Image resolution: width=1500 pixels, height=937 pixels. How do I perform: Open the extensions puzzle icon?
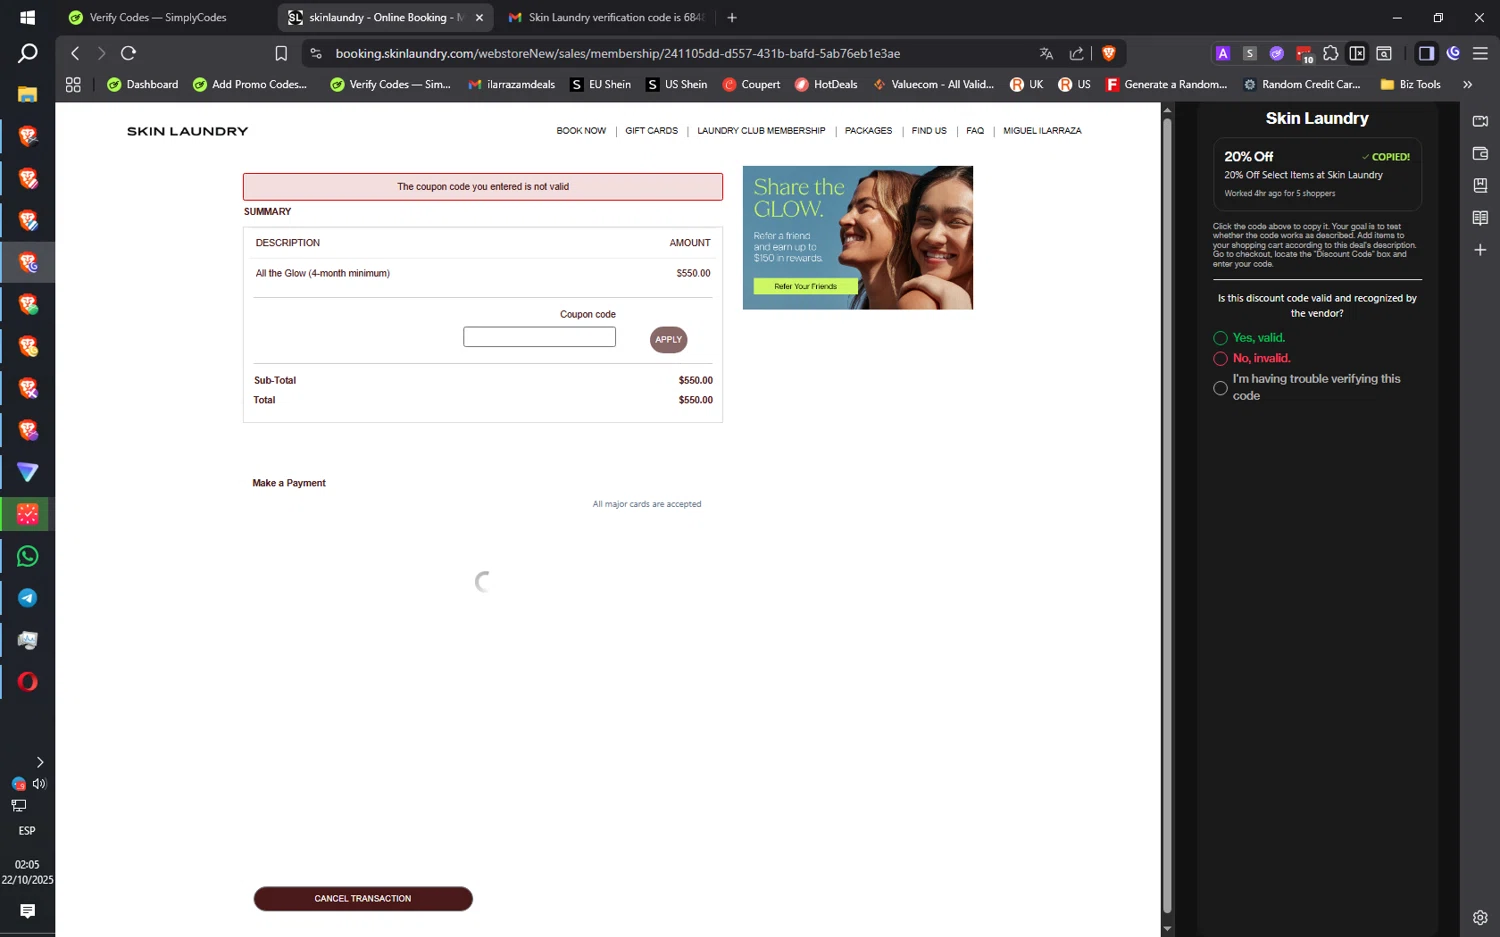[x=1330, y=53]
